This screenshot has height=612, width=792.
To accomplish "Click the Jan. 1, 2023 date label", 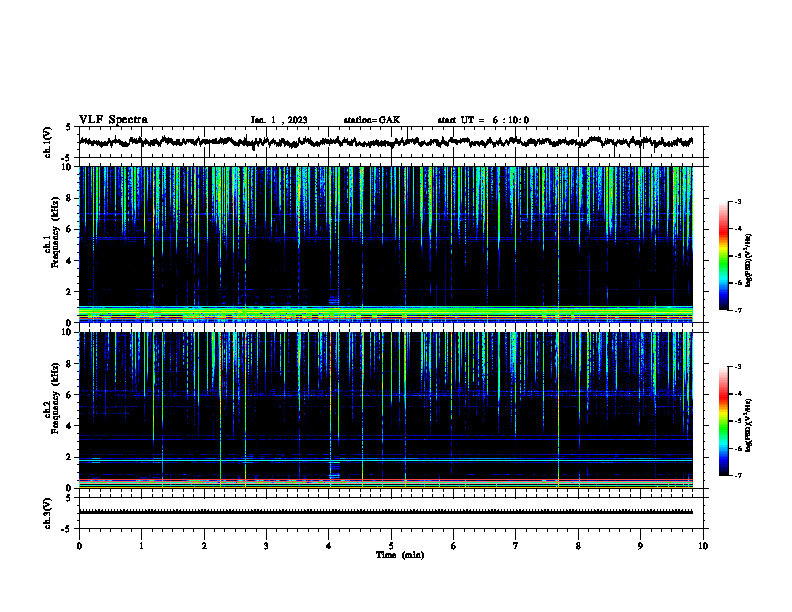I will (279, 120).
